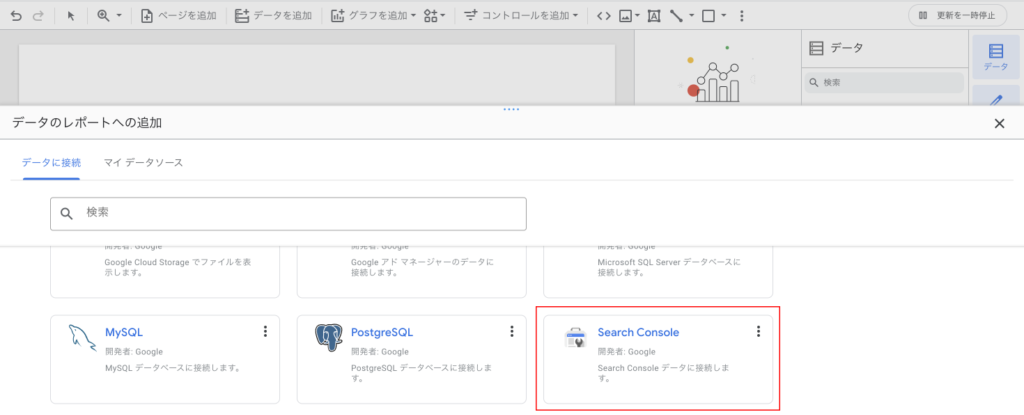Viewport: 1024px width, 415px height.
Task: Click 開発者: Google under PostgreSQL
Action: [x=380, y=352]
